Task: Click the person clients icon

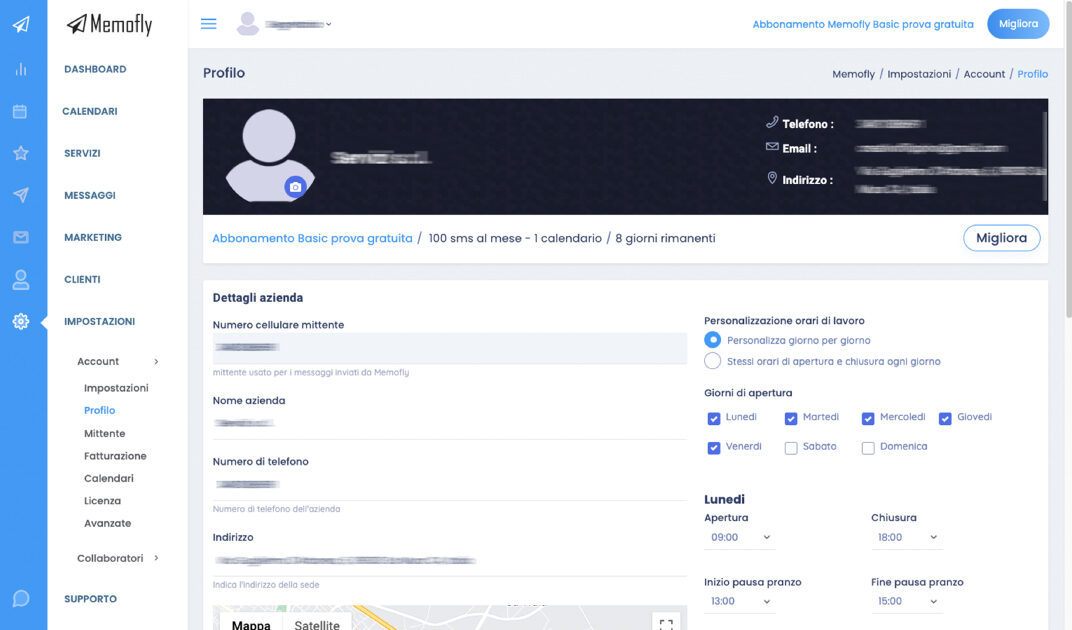Action: 20,280
